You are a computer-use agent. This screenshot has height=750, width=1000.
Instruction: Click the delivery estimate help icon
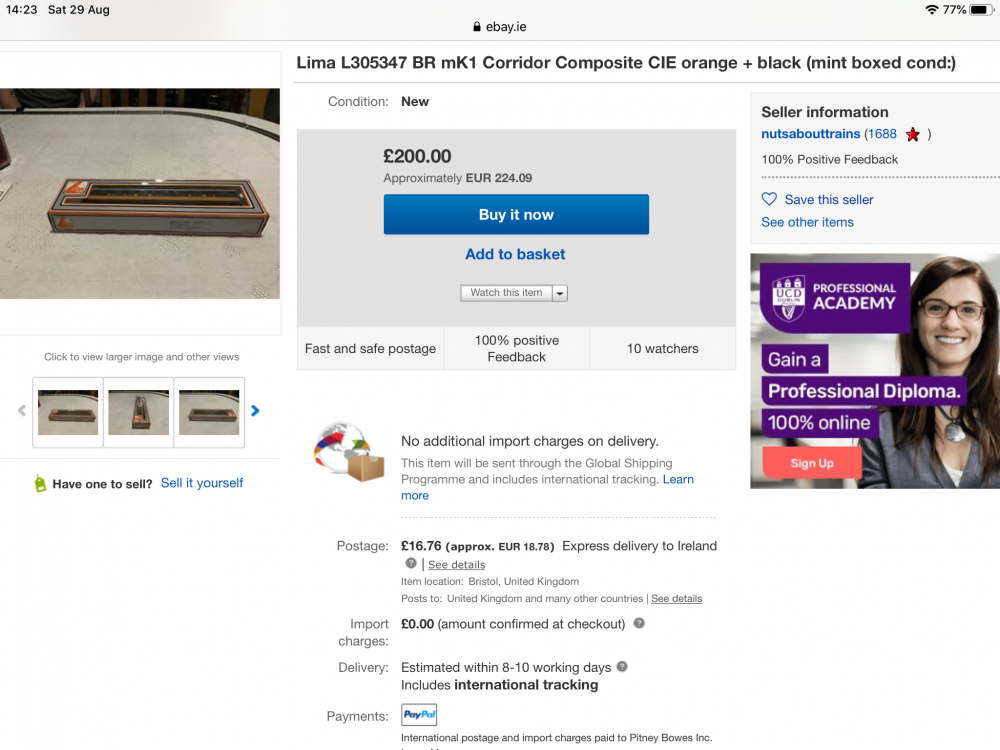click(622, 667)
